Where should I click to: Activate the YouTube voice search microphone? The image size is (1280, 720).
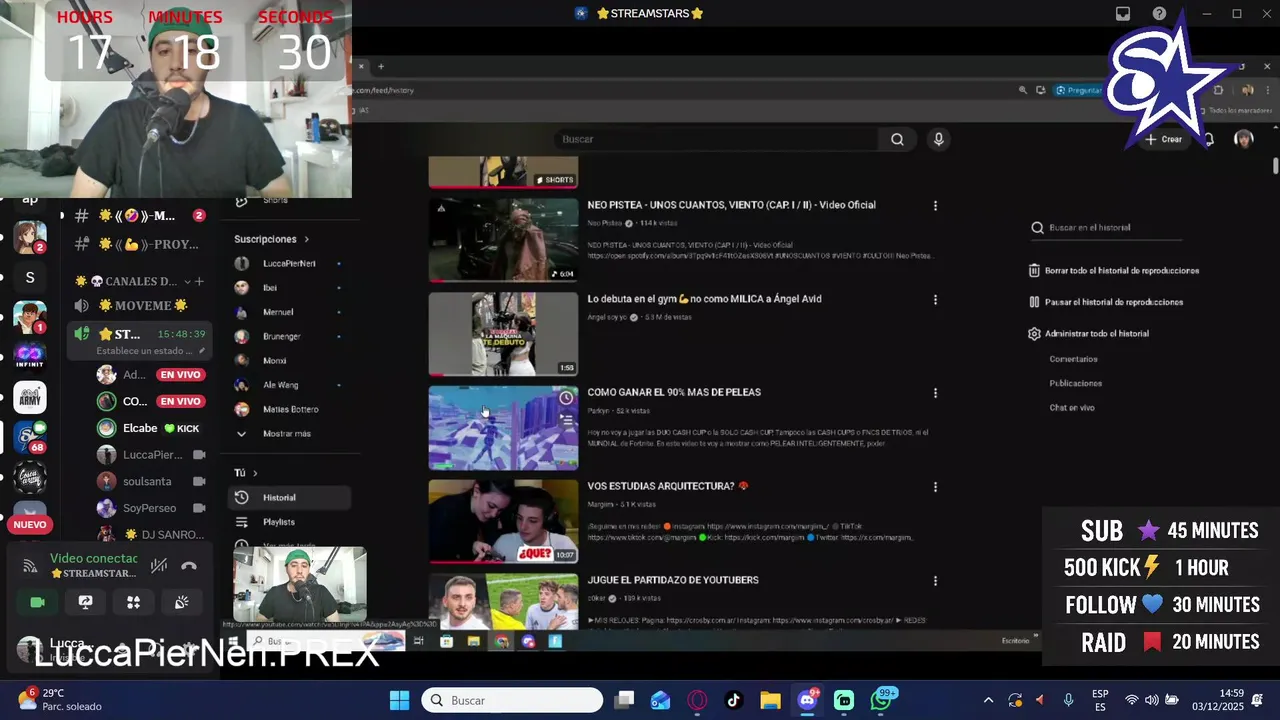click(x=938, y=140)
